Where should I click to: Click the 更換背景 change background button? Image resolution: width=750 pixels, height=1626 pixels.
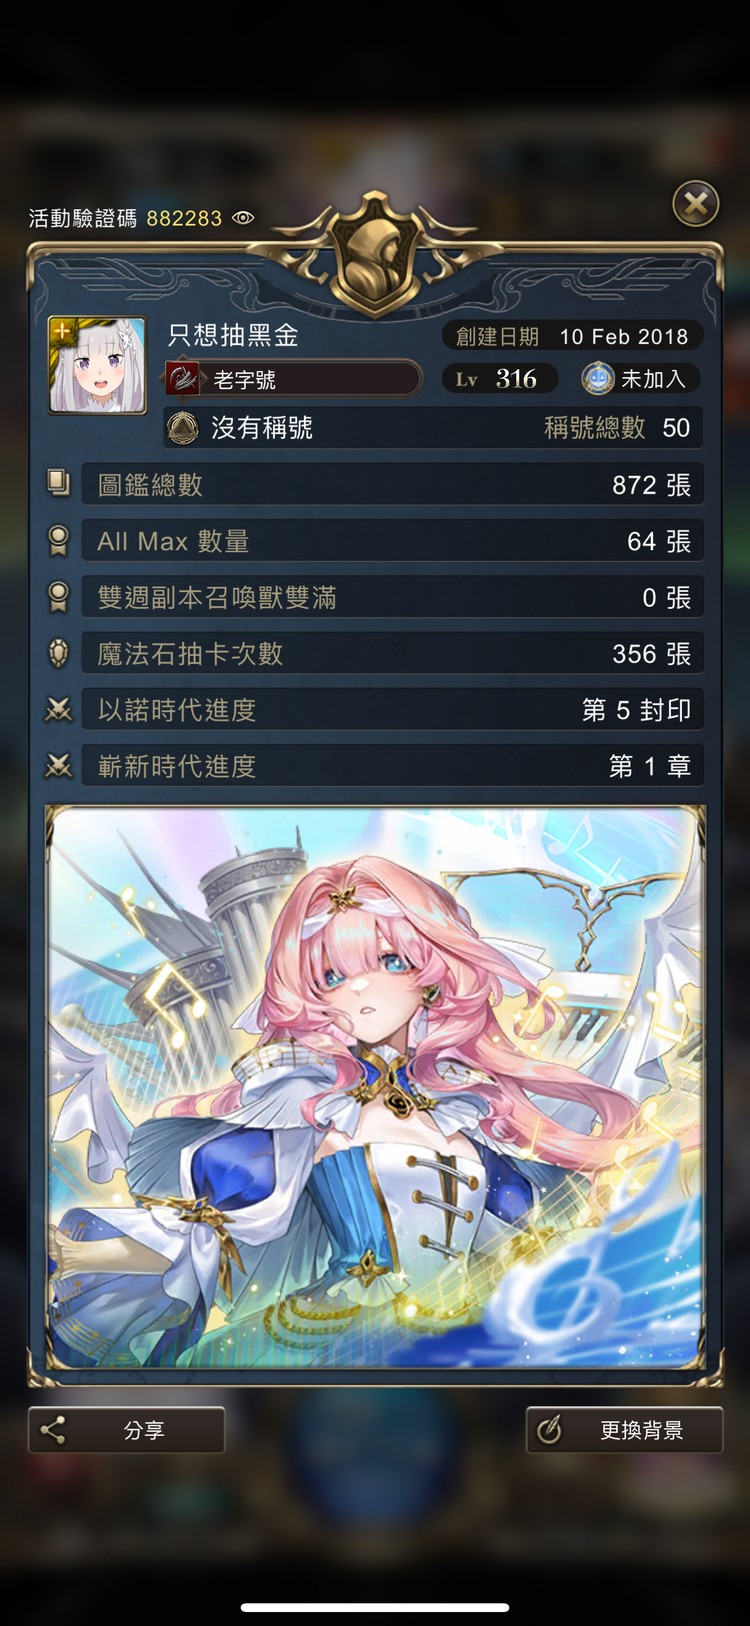624,1430
